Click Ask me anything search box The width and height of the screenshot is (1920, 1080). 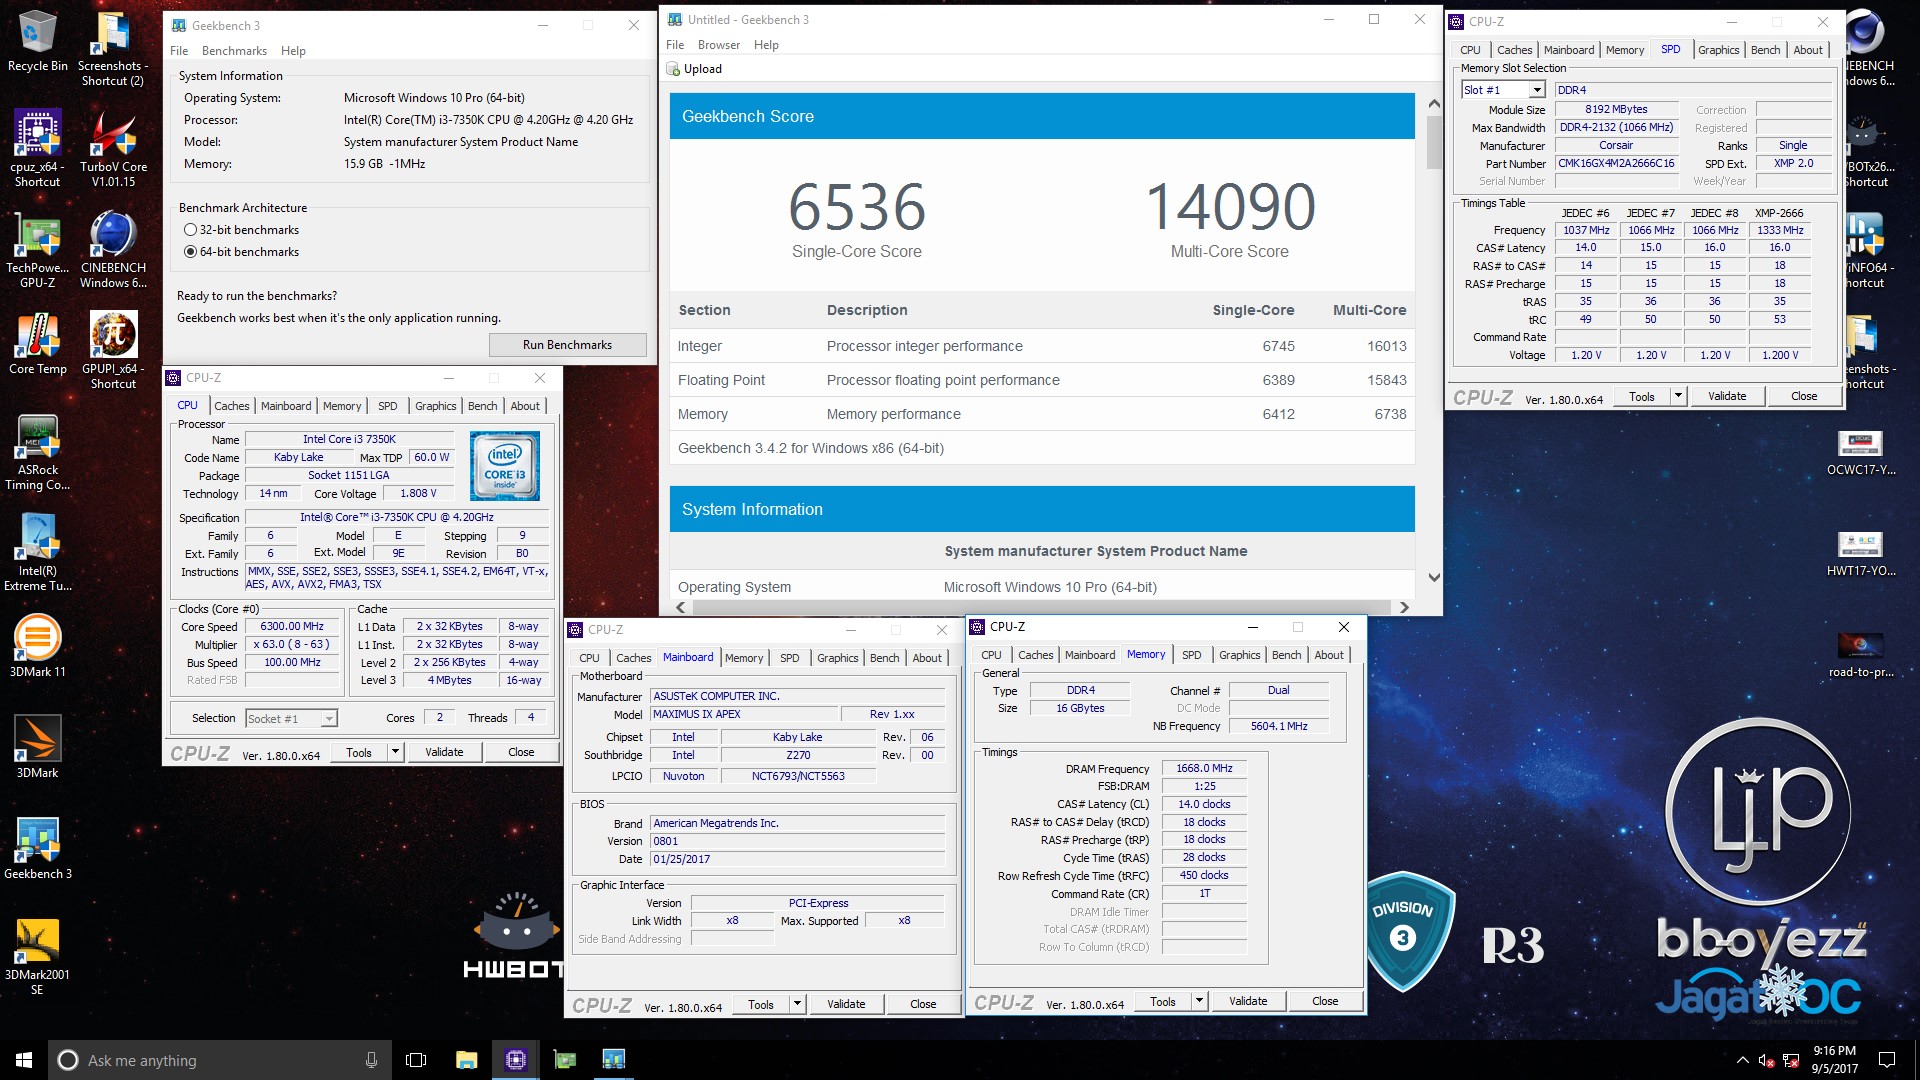click(x=222, y=1060)
